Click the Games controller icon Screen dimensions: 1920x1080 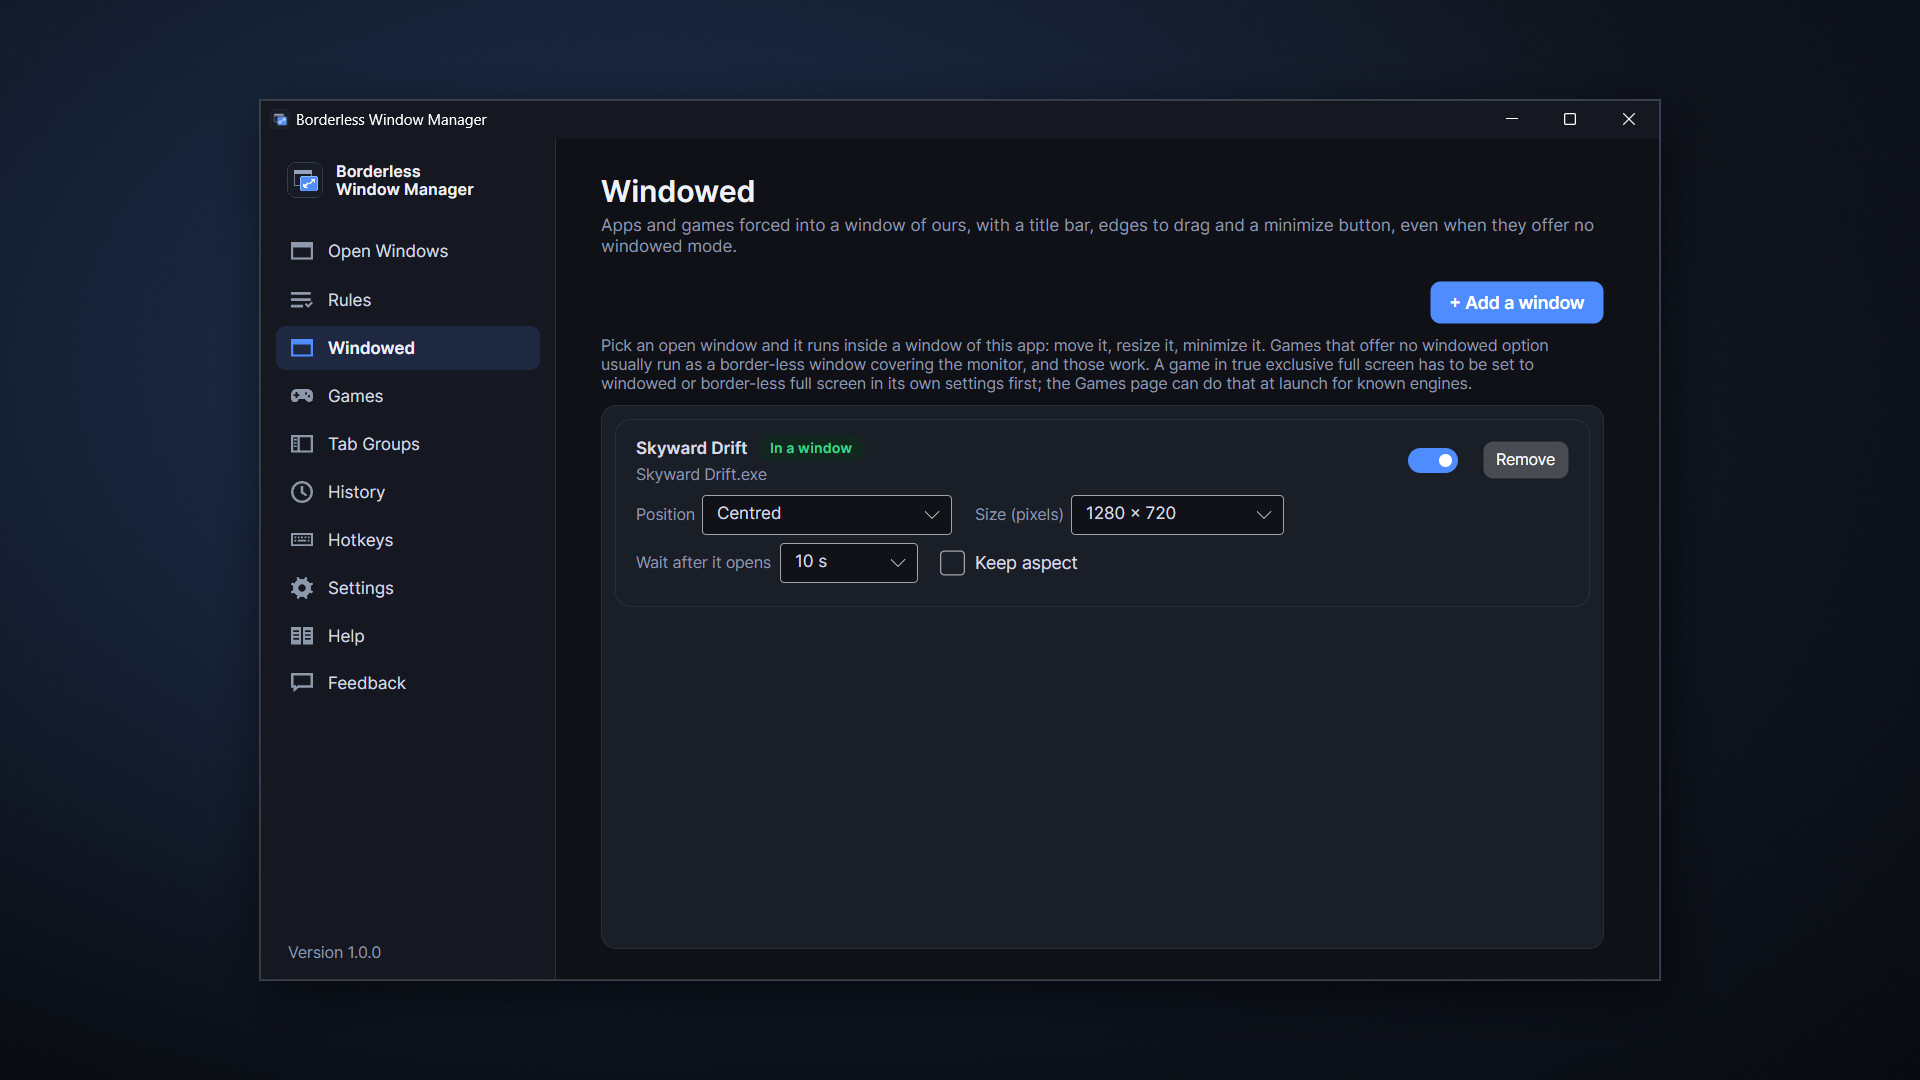(x=302, y=396)
